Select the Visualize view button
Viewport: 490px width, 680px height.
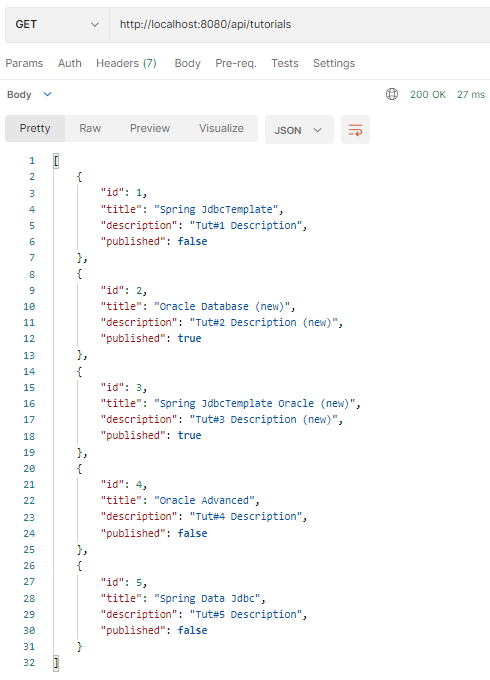click(x=222, y=128)
